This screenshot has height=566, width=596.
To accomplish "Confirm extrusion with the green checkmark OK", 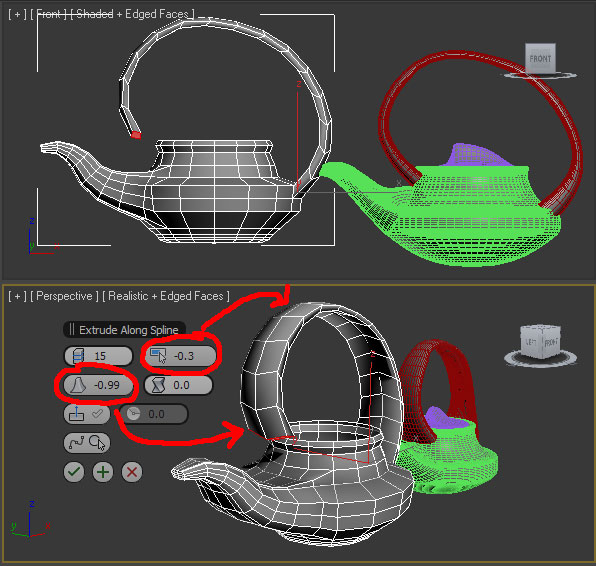I will tap(74, 472).
